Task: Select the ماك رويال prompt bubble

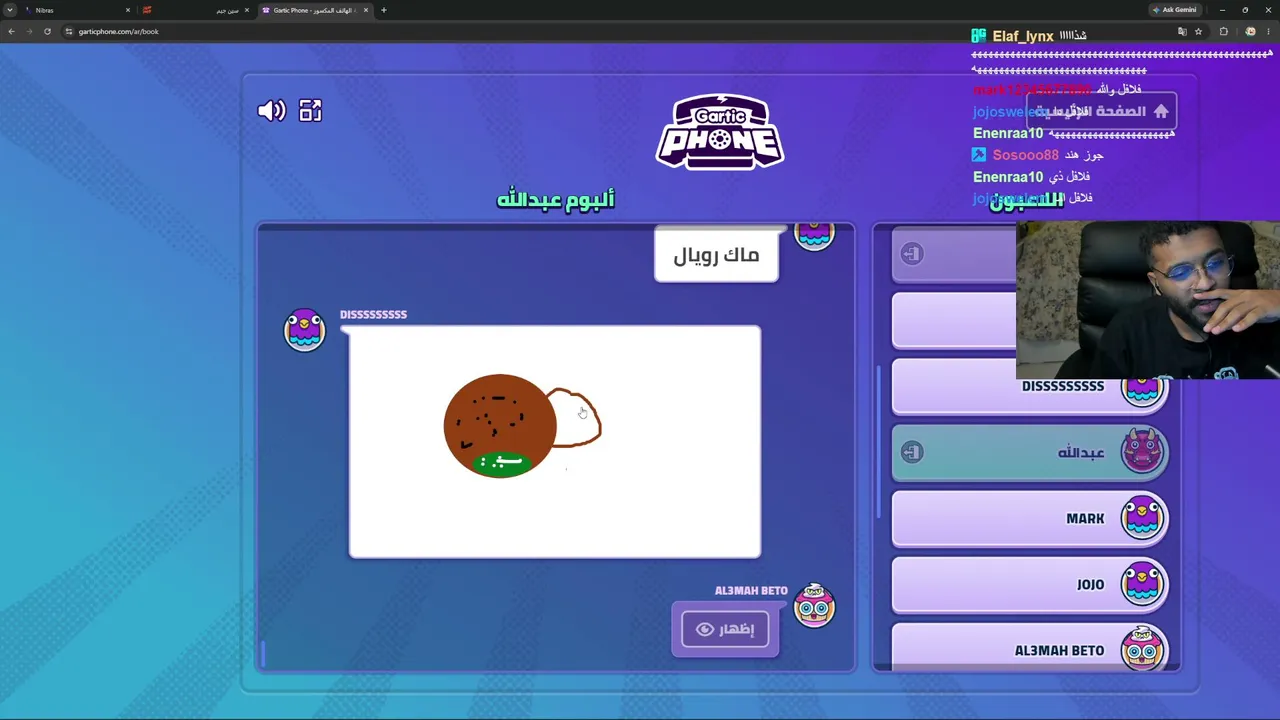Action: pyautogui.click(x=716, y=255)
